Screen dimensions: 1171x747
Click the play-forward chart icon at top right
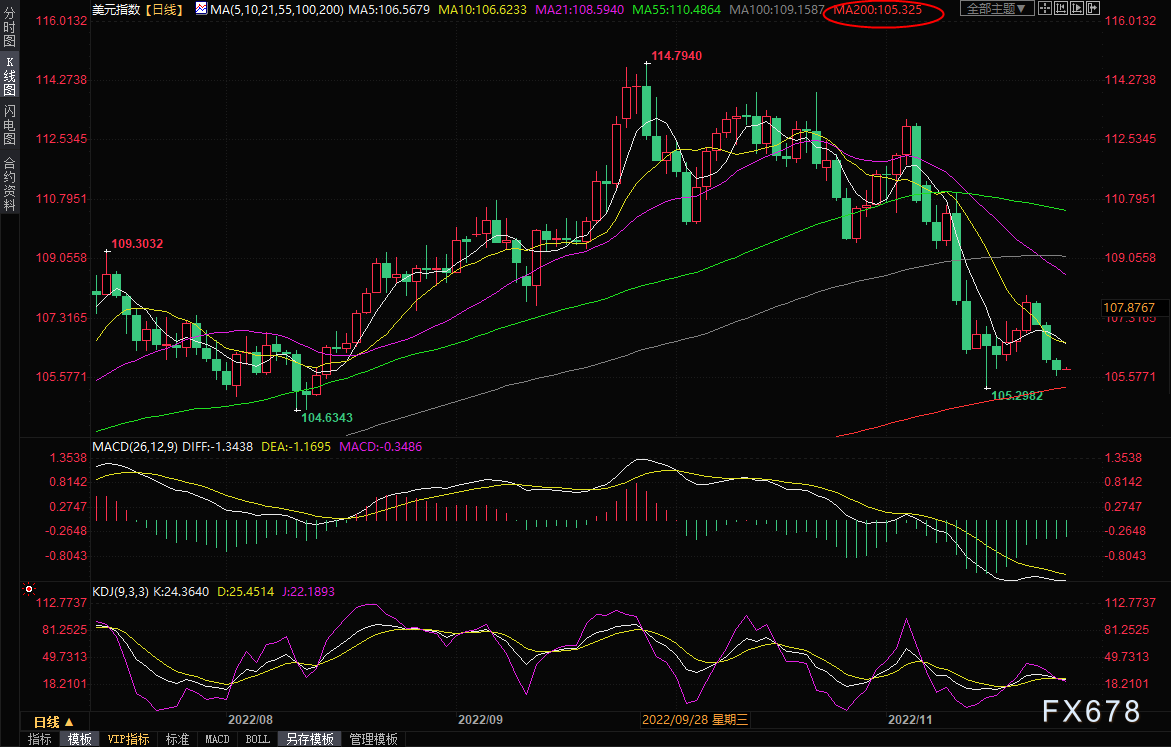click(1079, 9)
